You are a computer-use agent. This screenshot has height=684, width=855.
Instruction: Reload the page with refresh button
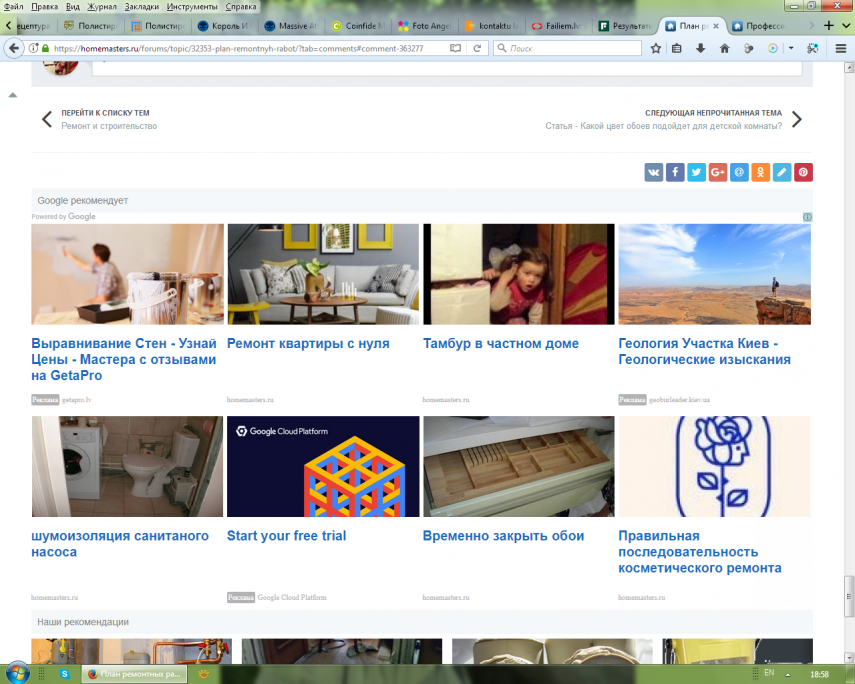pyautogui.click(x=478, y=48)
